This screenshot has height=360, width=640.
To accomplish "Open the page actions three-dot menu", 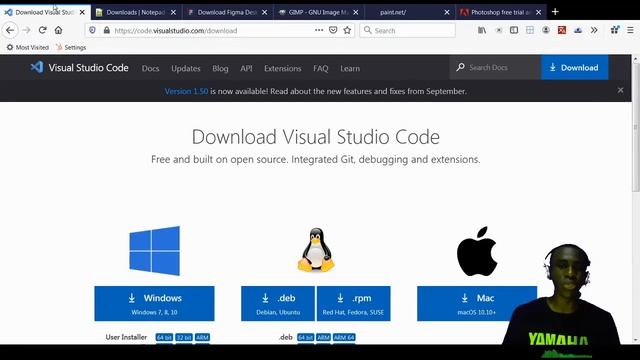I will click(x=319, y=30).
